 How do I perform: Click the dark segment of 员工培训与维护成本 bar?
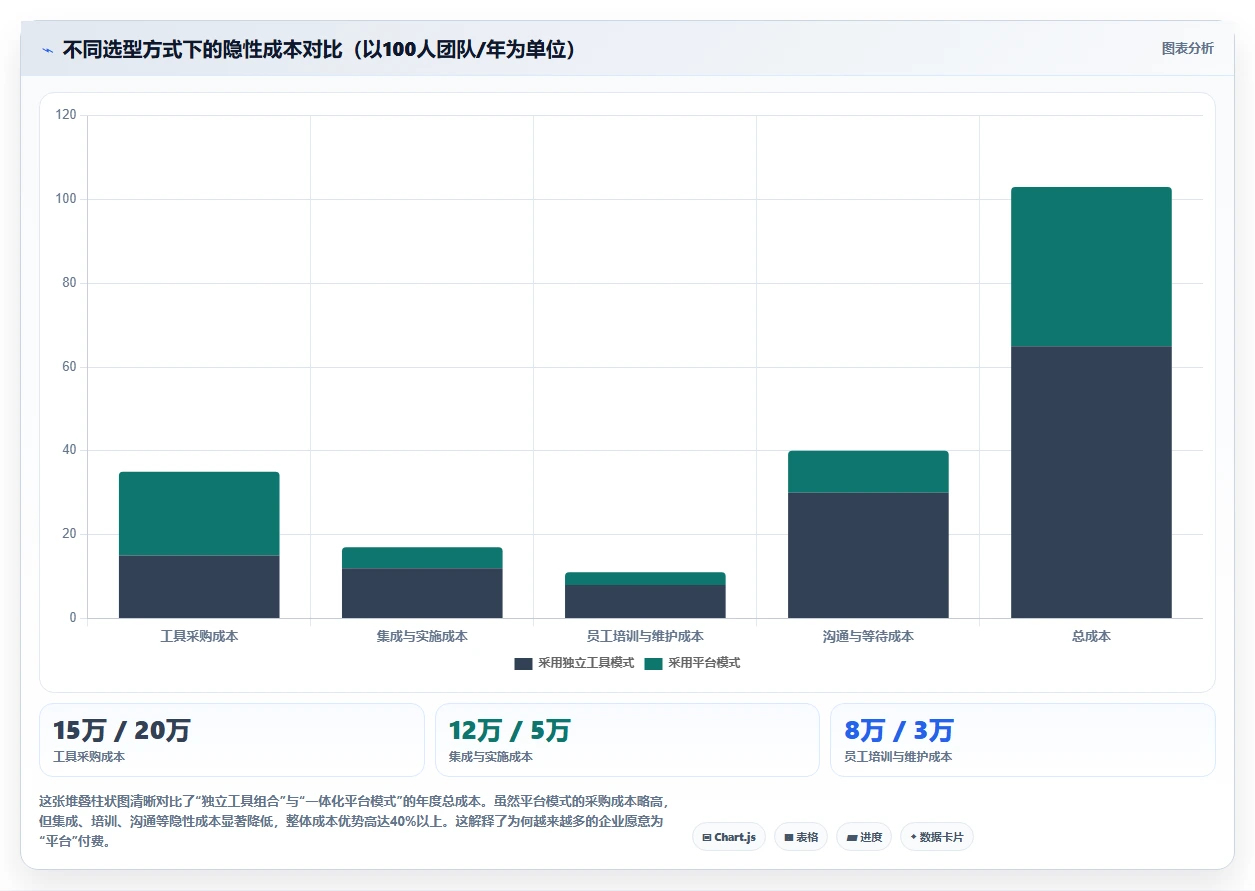[645, 601]
